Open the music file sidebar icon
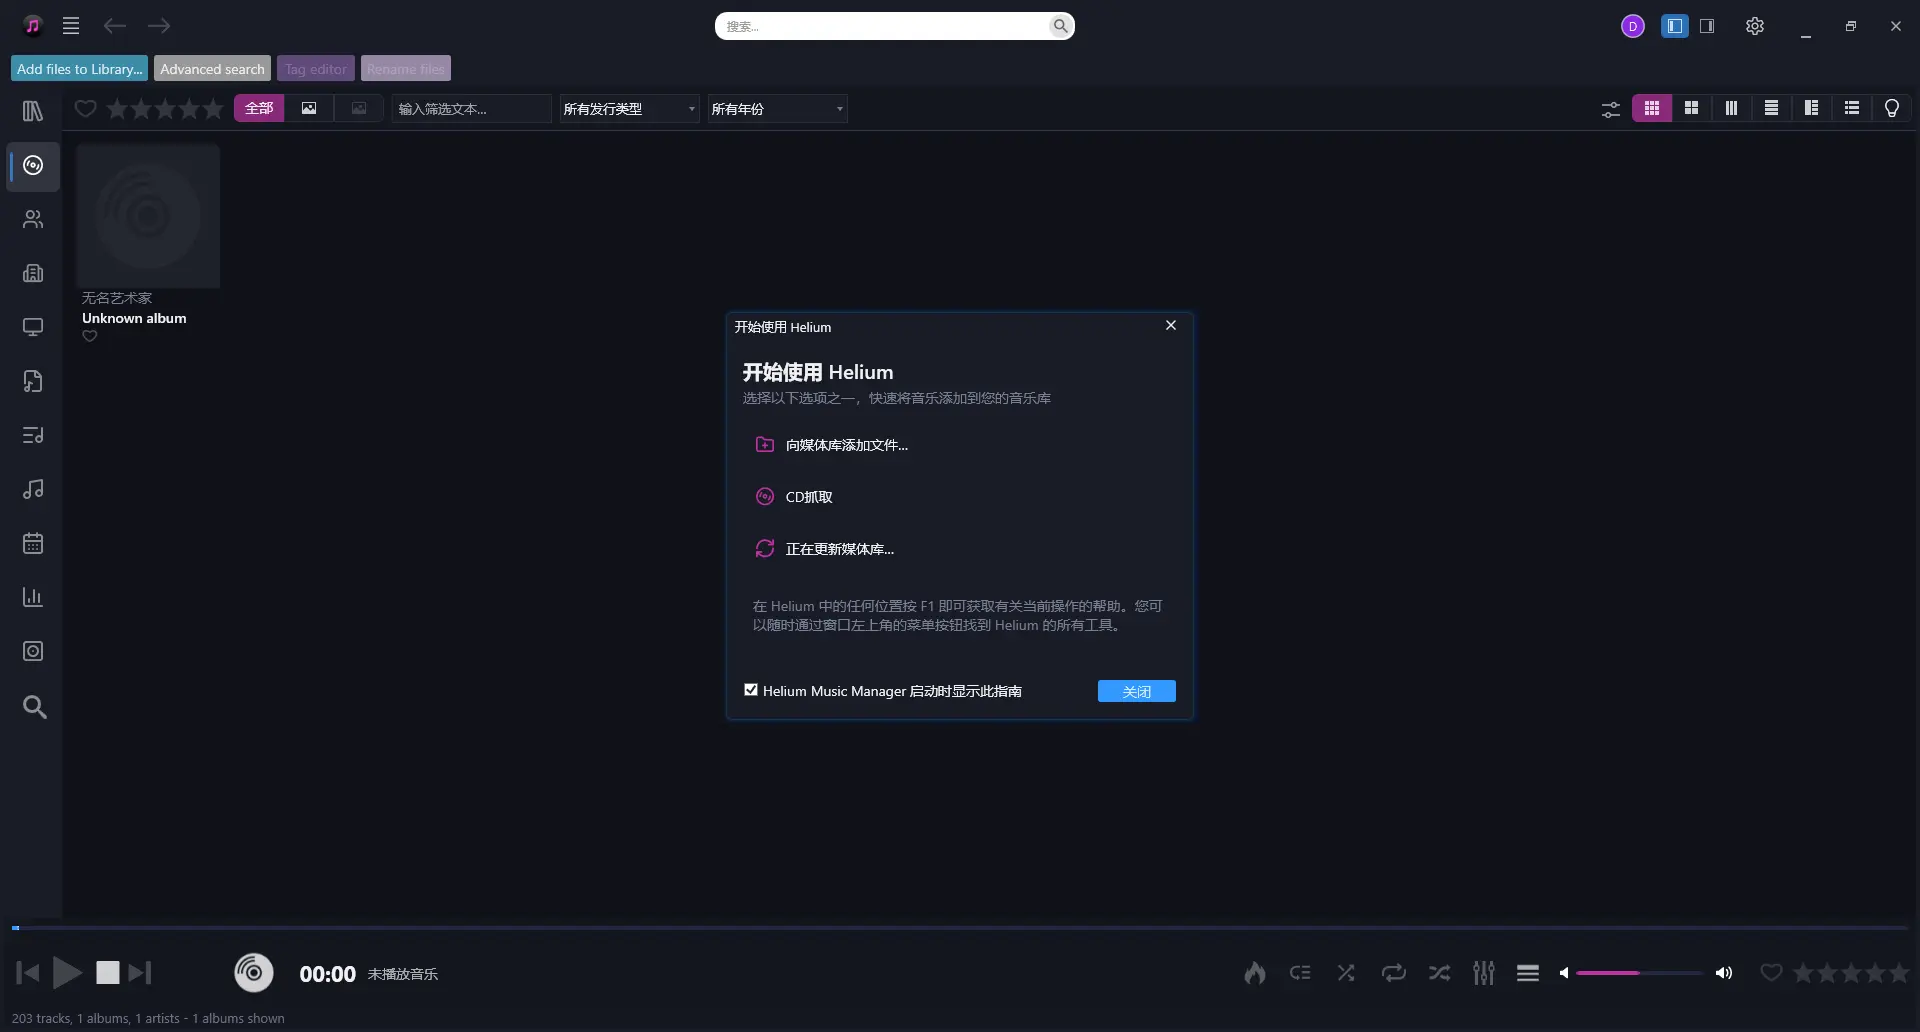The height and width of the screenshot is (1032, 1920). coord(33,381)
